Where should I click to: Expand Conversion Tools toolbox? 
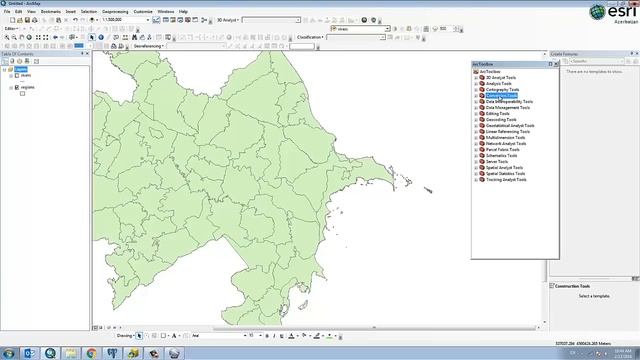pos(476,96)
